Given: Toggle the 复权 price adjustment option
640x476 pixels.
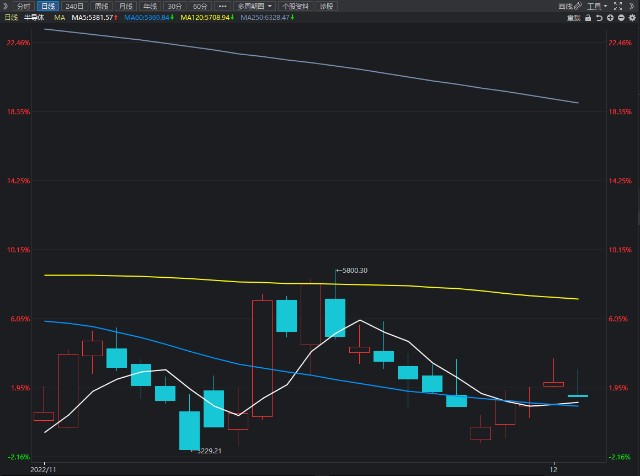Looking at the screenshot, I should [574, 18].
